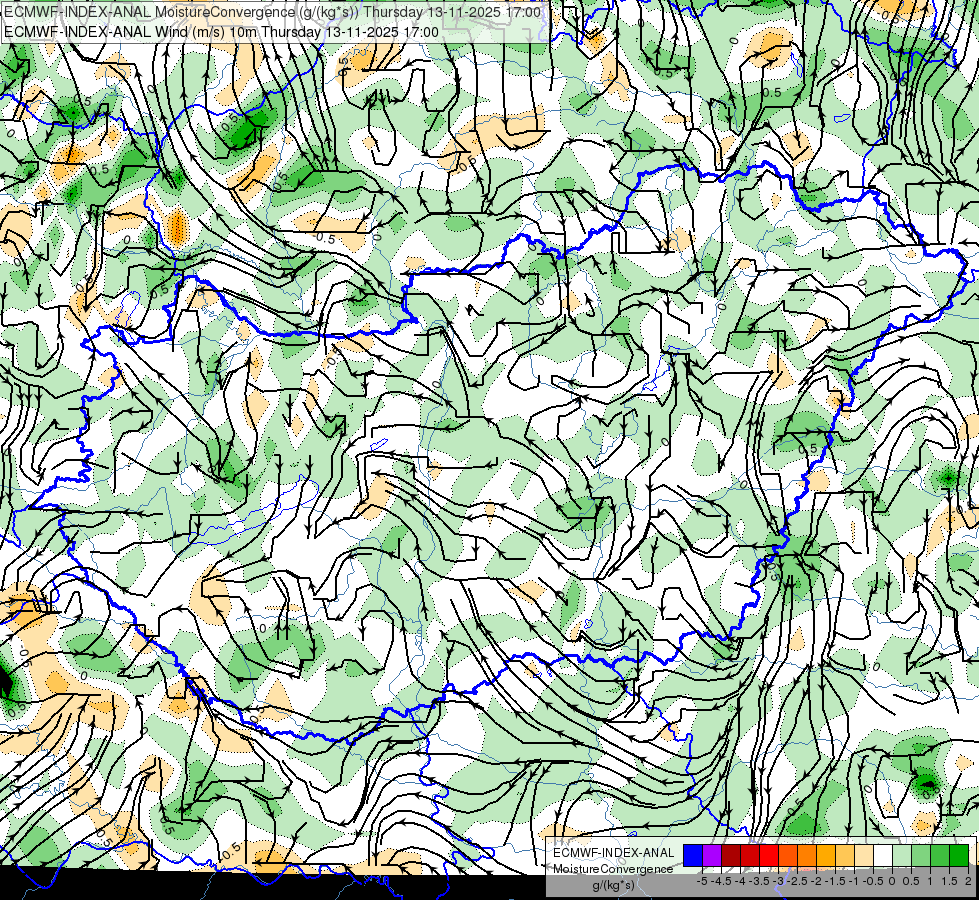Click the MoistureConvergence title line at top

click(x=272, y=12)
